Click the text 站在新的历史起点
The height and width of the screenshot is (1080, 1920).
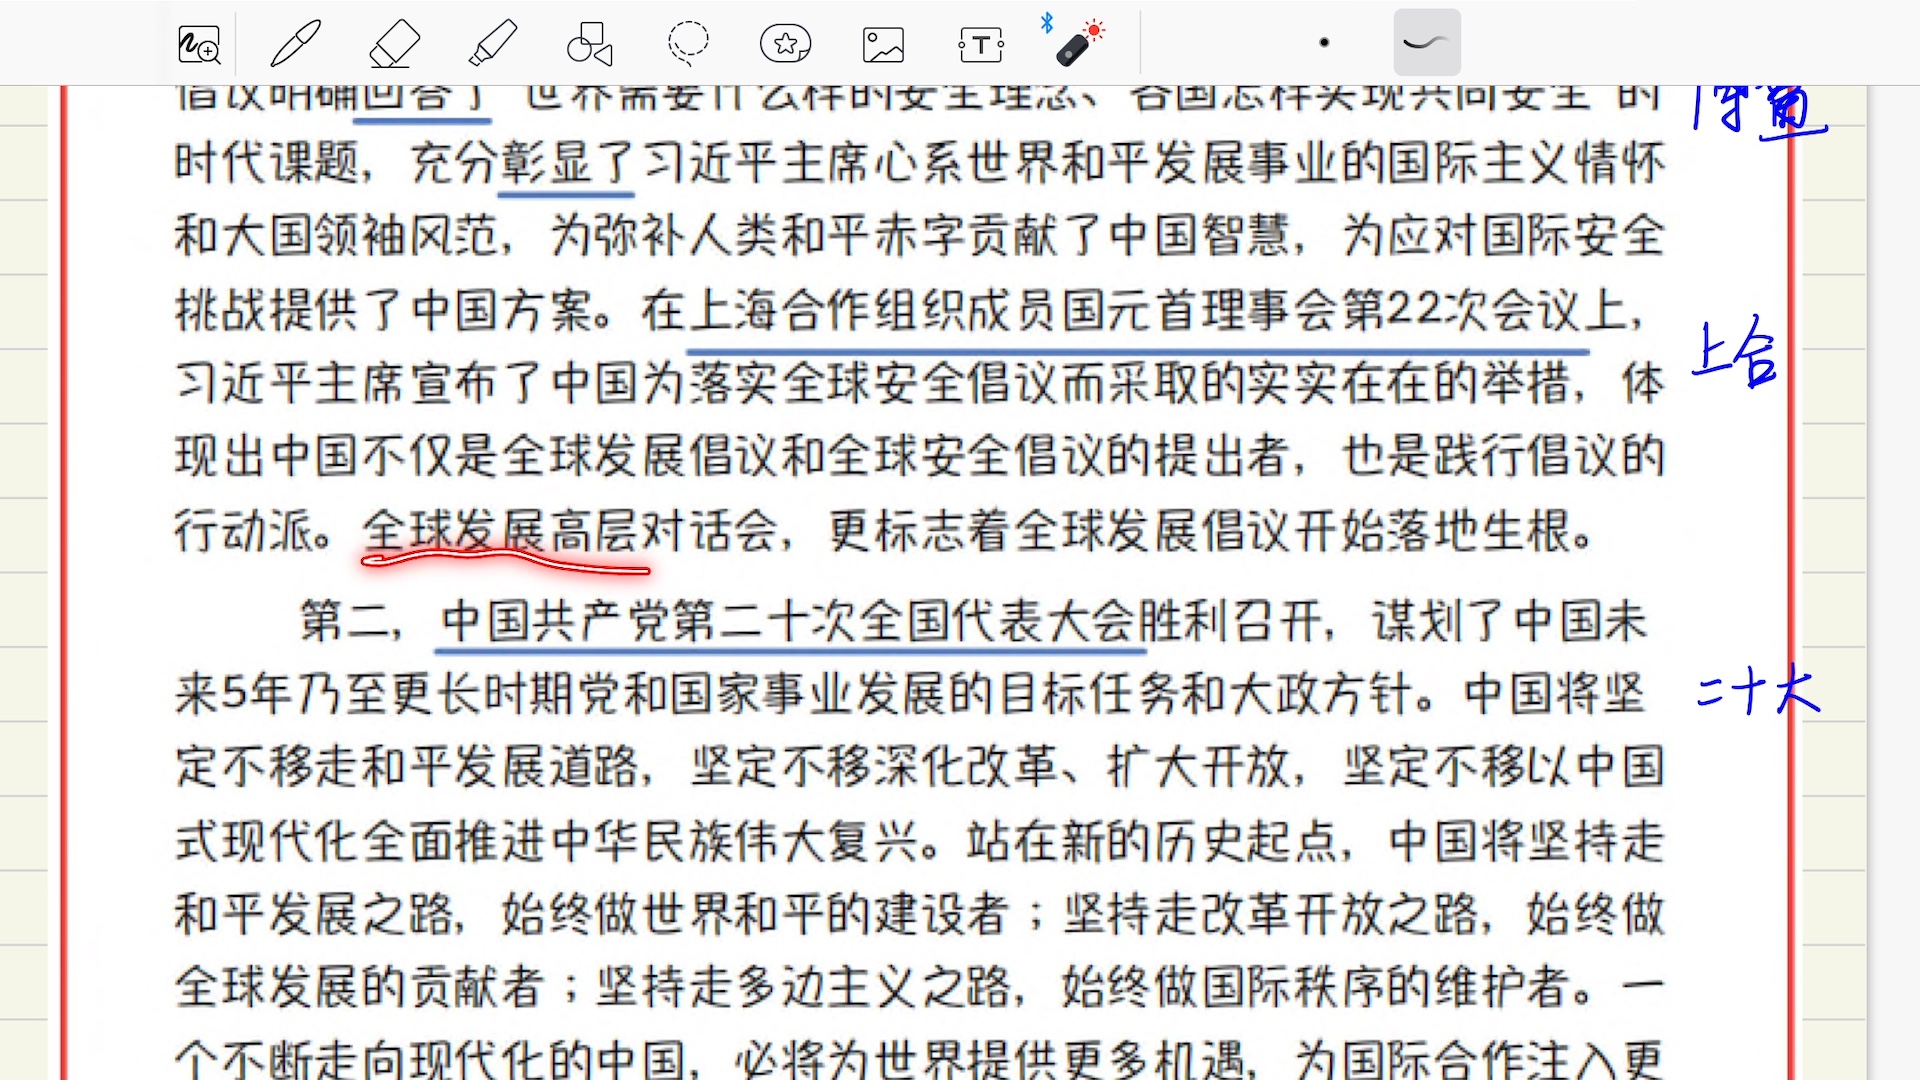coord(1153,840)
